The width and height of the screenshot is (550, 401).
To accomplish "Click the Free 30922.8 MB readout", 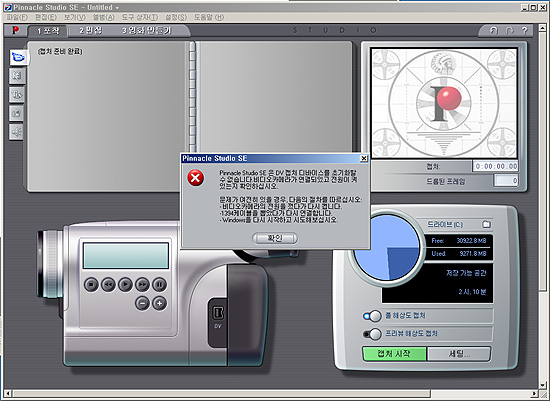I will 459,241.
